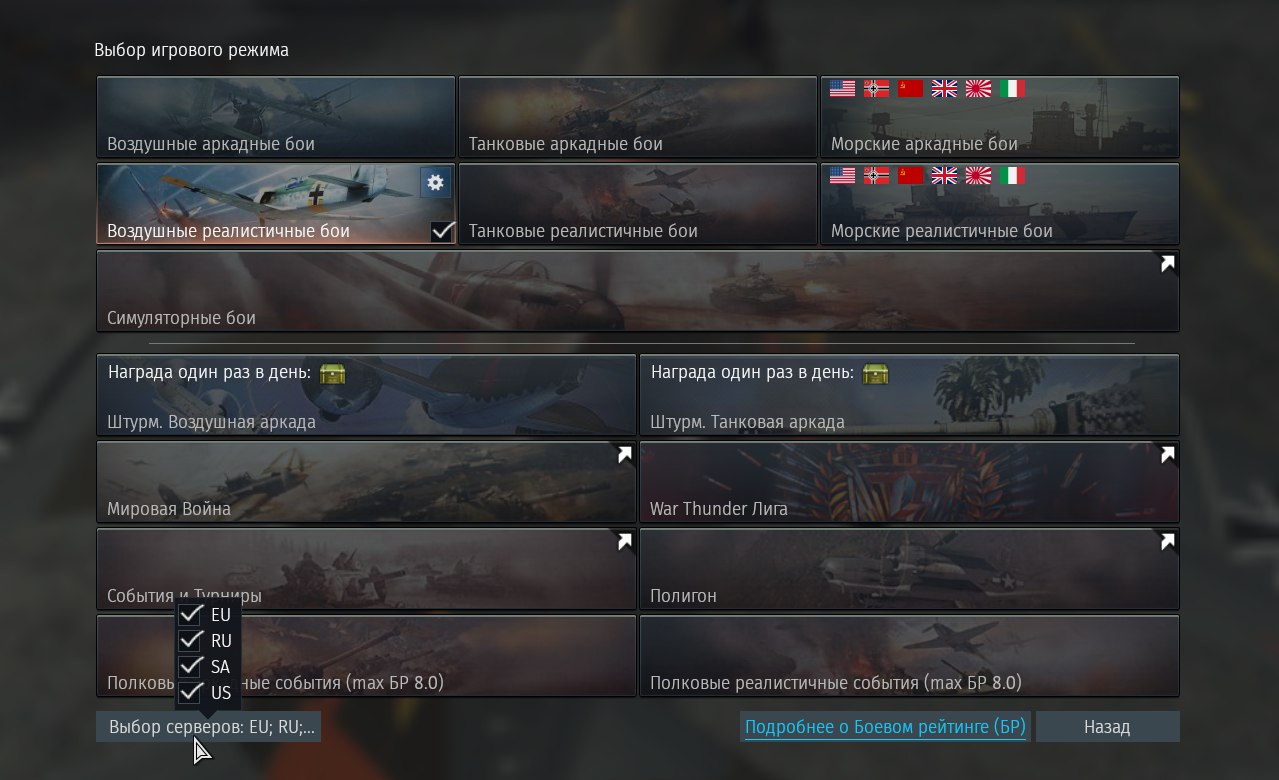This screenshot has height=780, width=1279.
Task: Click the arrow icon on War Thunder Лига tile
Action: [x=1168, y=455]
